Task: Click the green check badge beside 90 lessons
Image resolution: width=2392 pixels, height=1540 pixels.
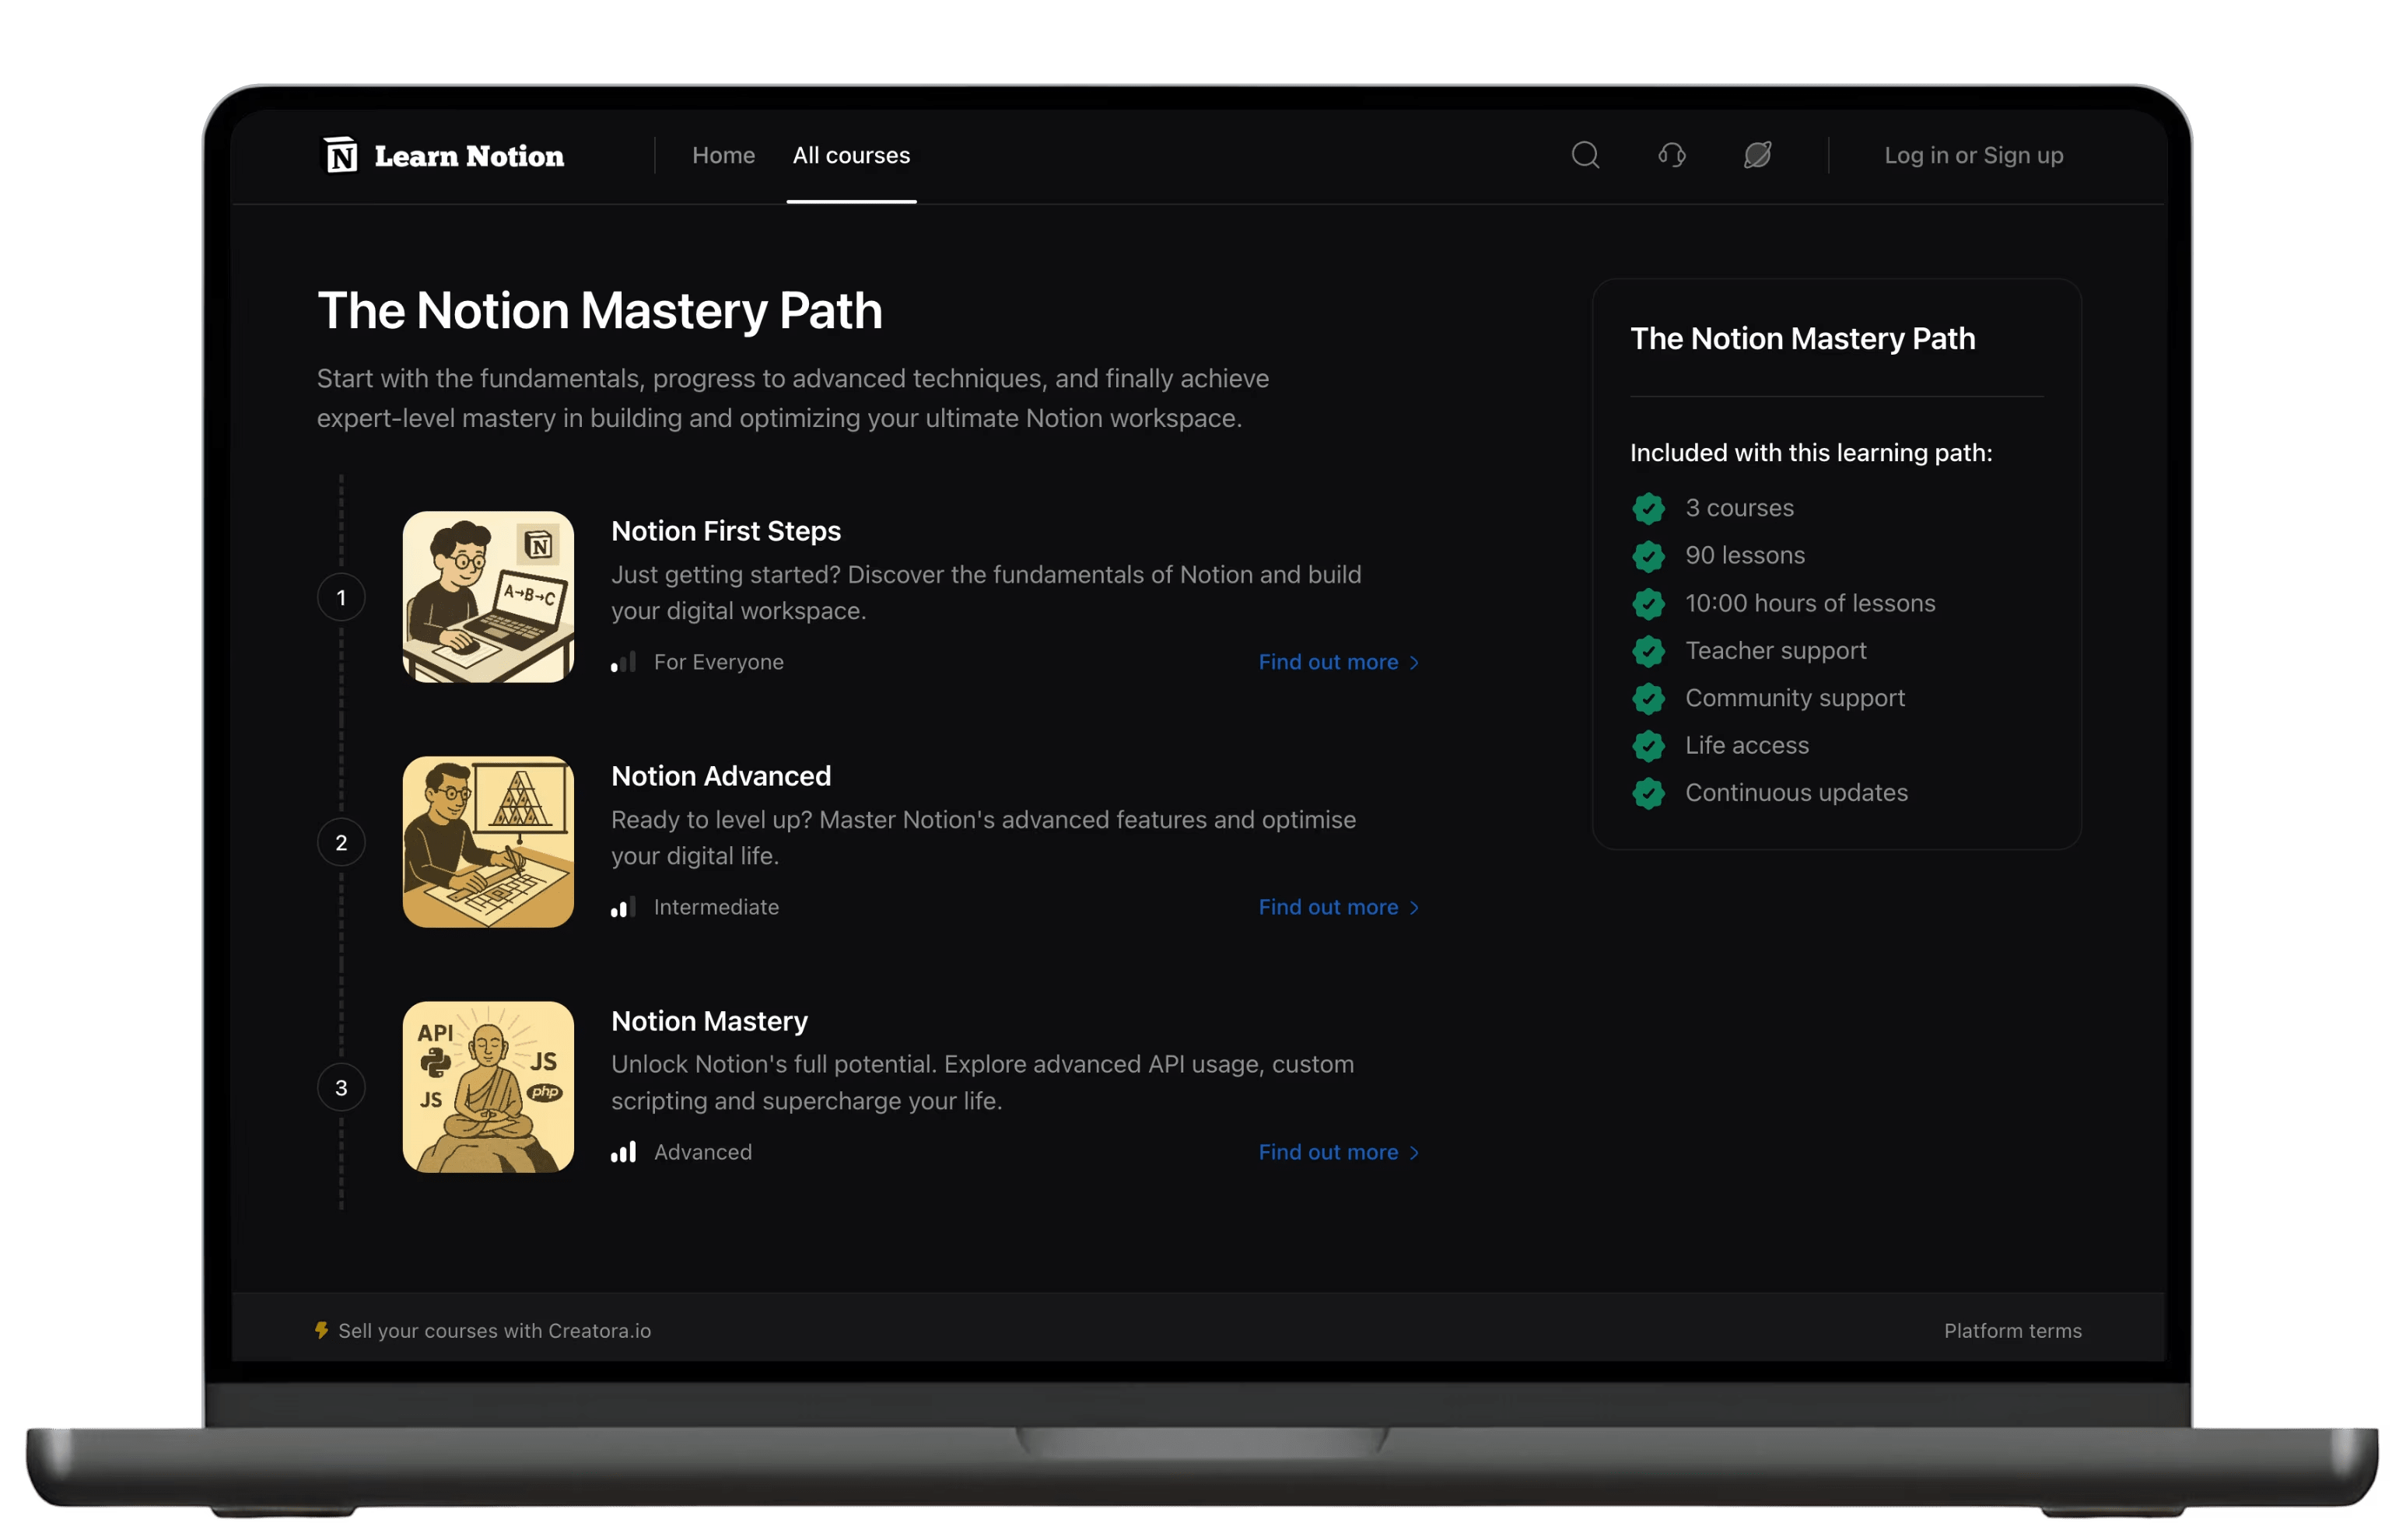Action: (1649, 556)
